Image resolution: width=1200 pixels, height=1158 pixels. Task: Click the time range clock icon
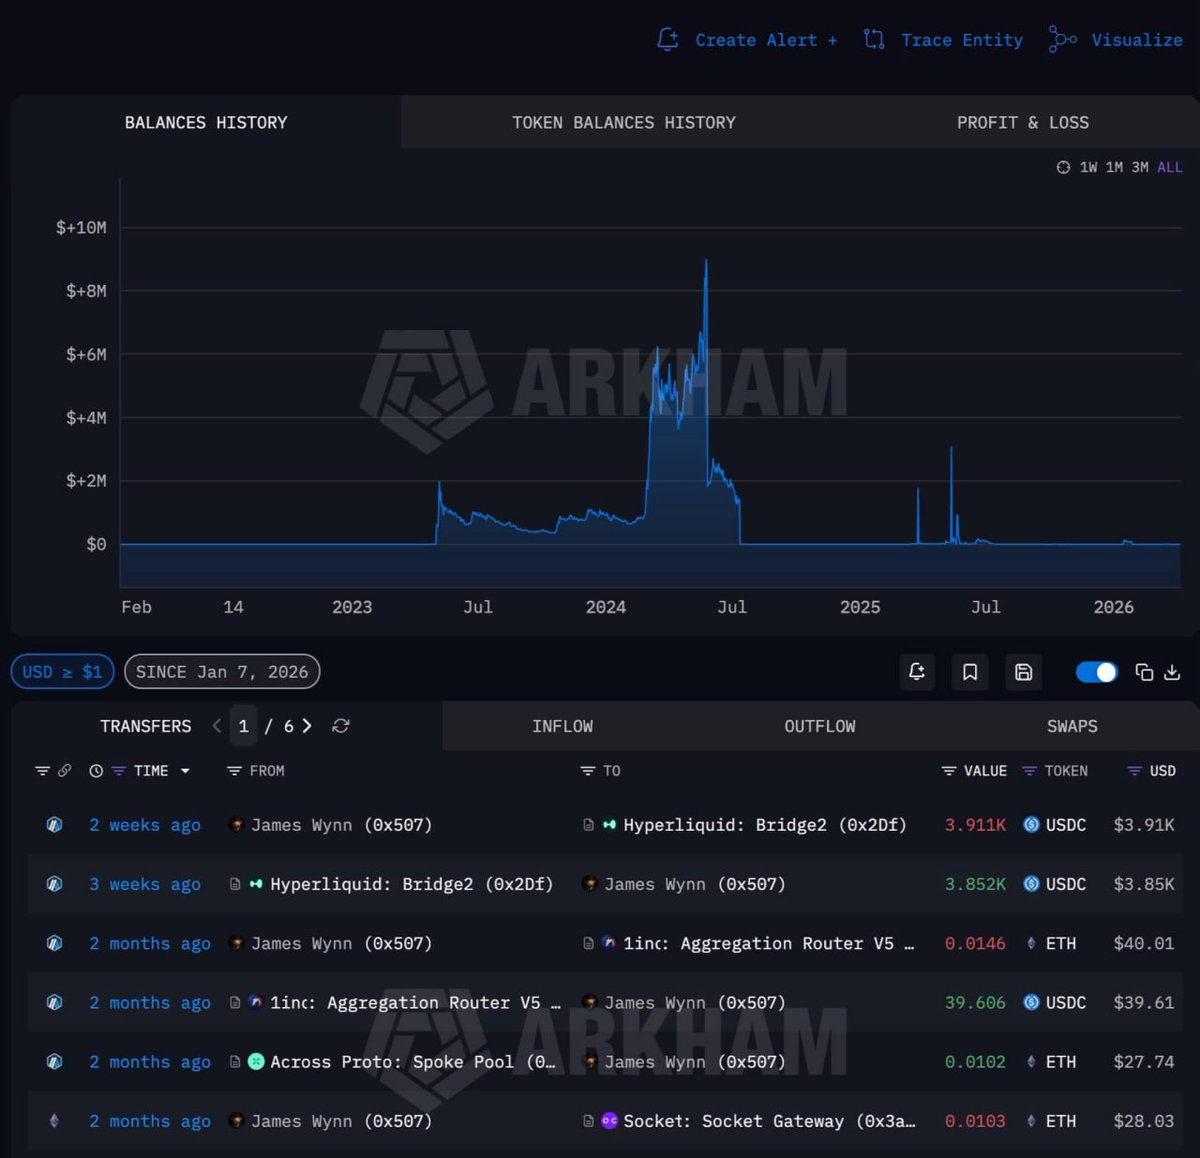[x=1063, y=167]
